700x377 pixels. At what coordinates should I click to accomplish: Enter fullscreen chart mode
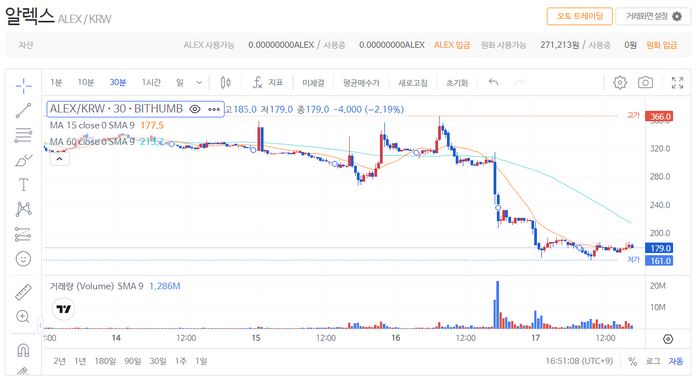[677, 83]
